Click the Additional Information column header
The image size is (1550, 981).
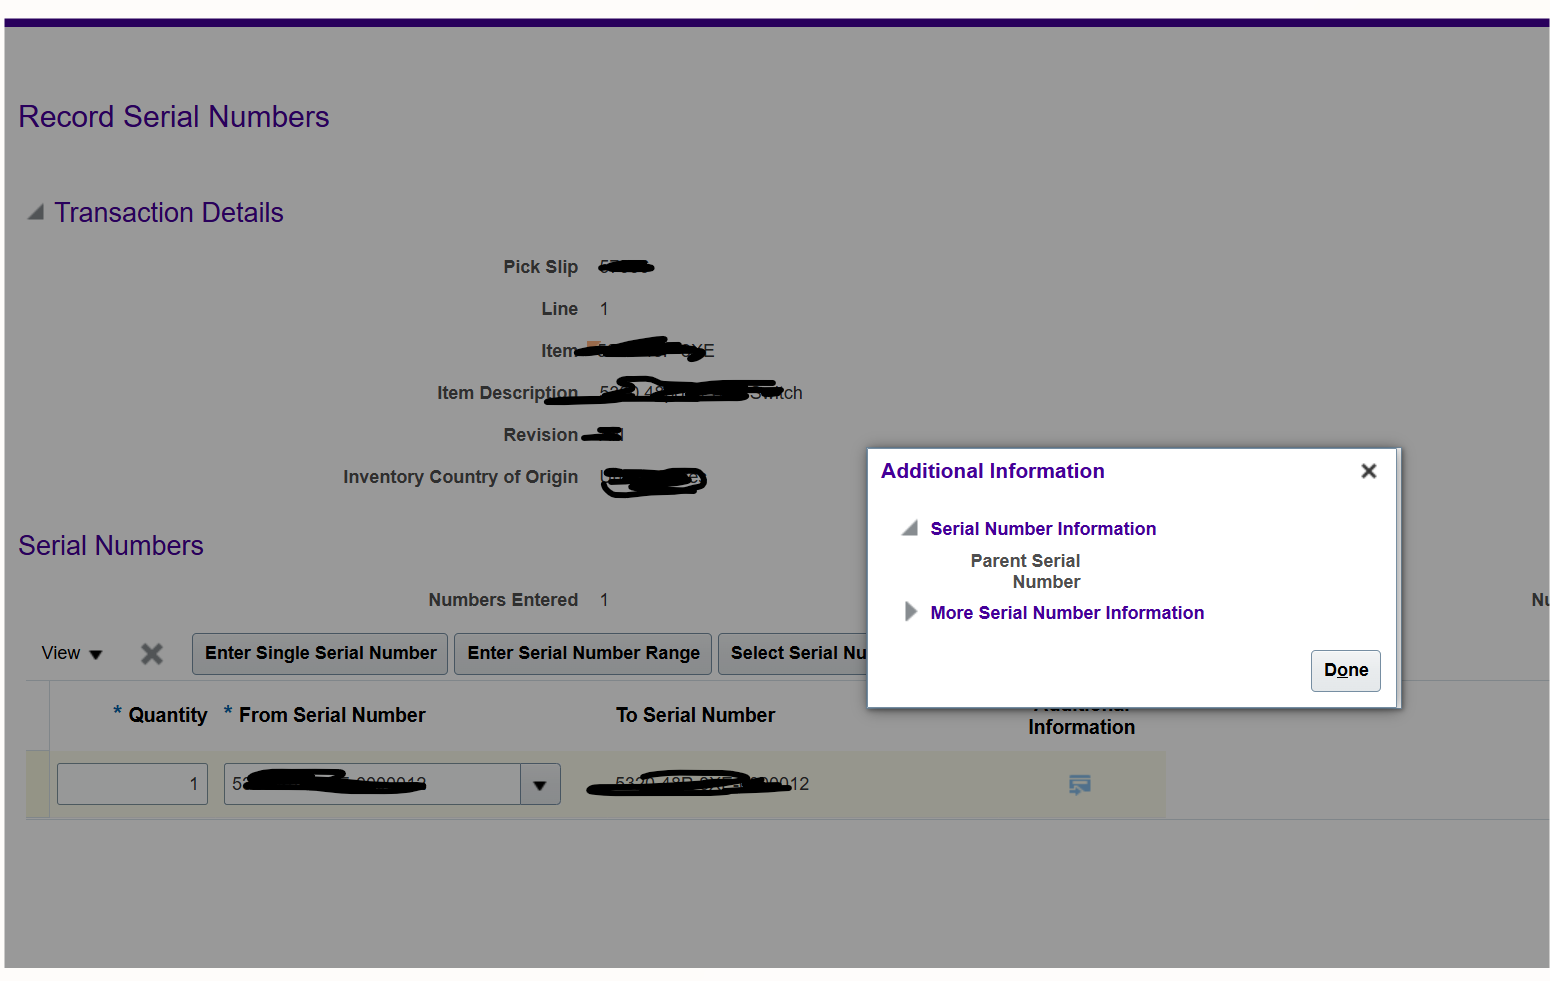coord(1081,715)
